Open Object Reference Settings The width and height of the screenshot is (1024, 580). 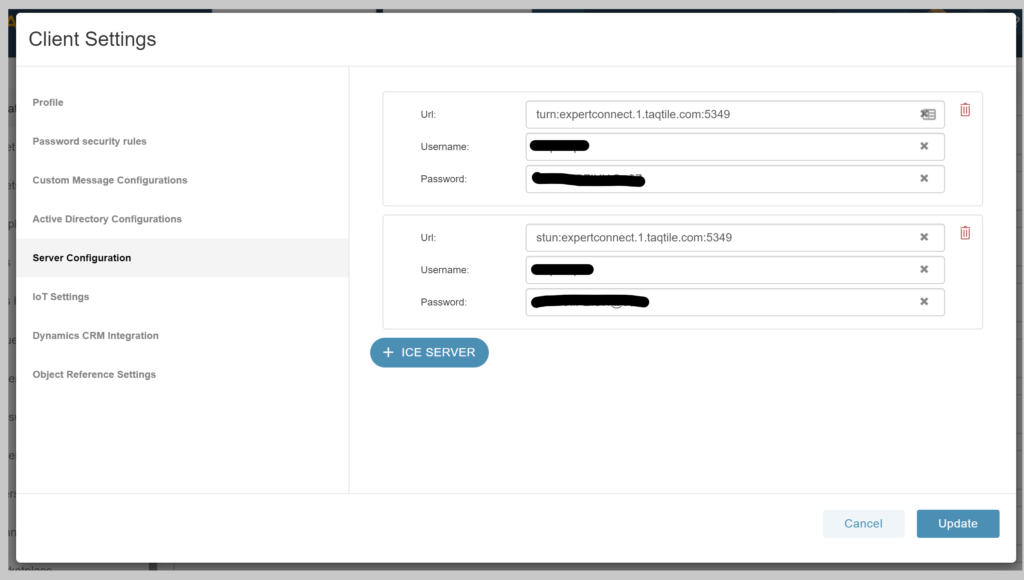pos(92,374)
